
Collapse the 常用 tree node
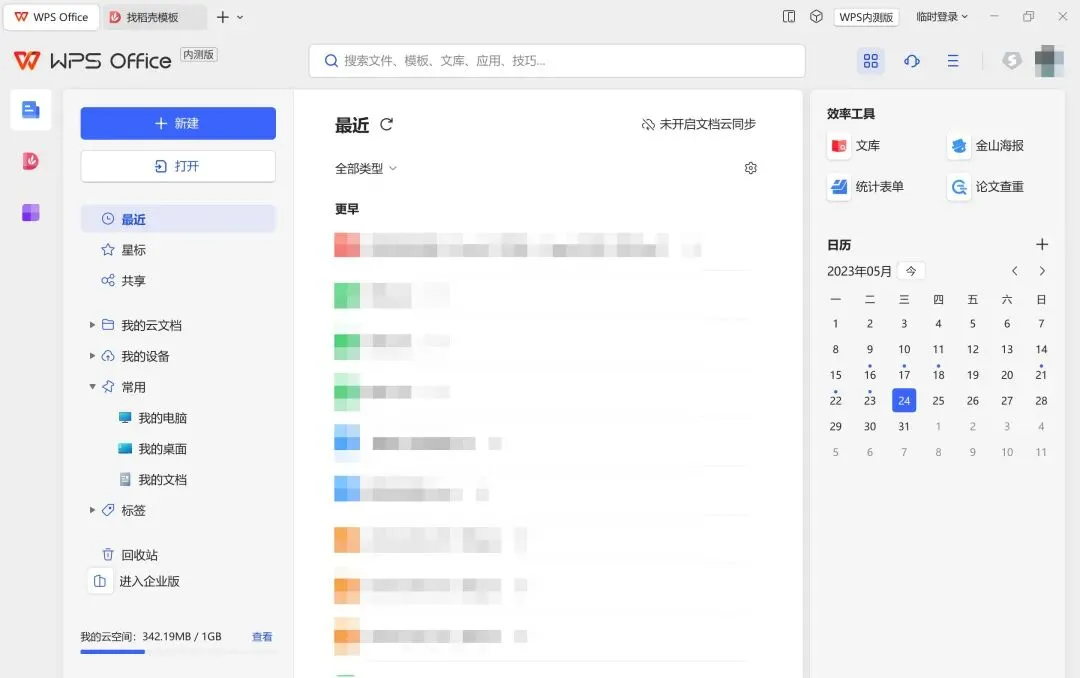tap(92, 387)
